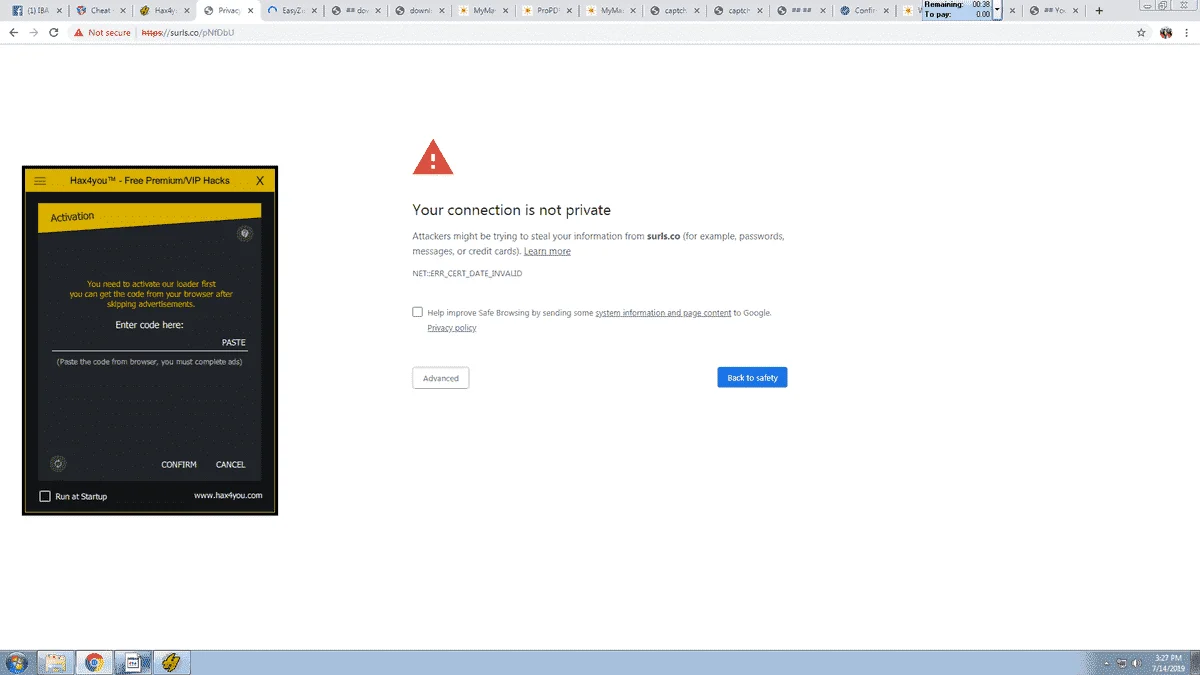This screenshot has height=675, width=1200.
Task: Open system information and page content link
Action: [x=663, y=313]
